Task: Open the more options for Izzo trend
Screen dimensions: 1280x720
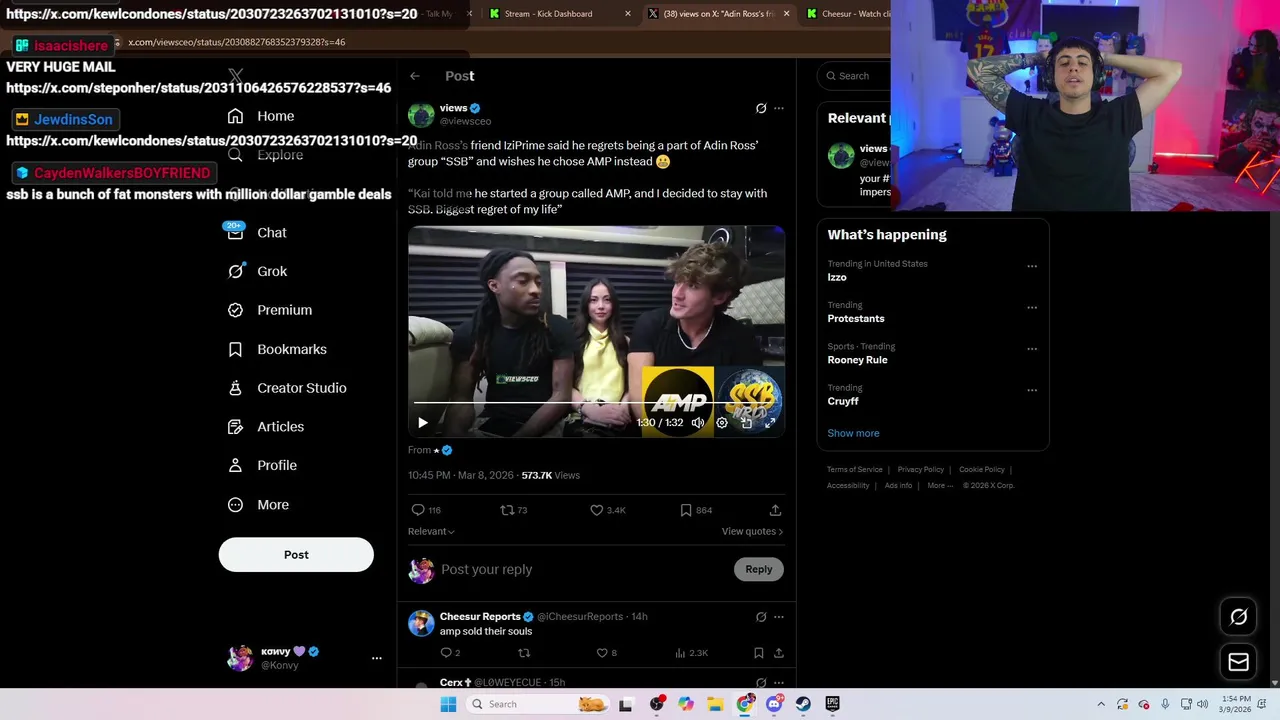Action: click(1032, 266)
